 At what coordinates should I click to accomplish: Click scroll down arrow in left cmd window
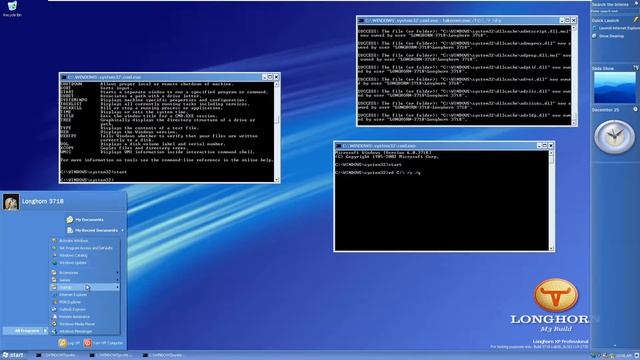click(x=277, y=179)
